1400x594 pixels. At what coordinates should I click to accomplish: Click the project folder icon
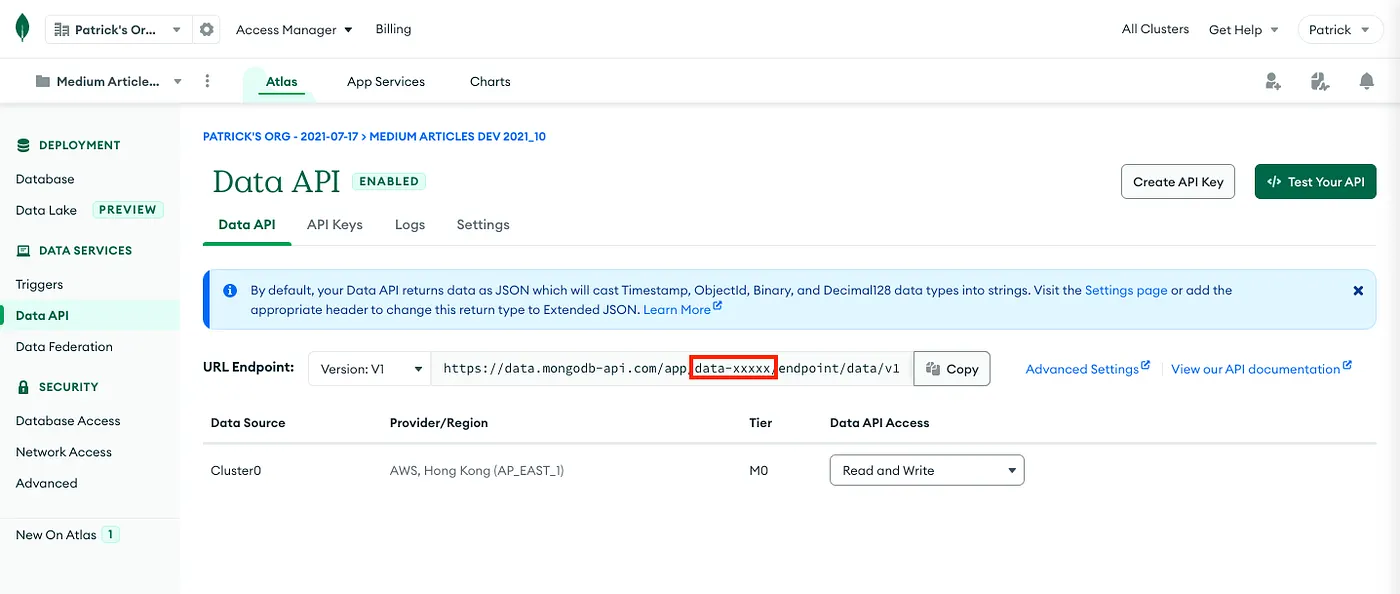[43, 82]
